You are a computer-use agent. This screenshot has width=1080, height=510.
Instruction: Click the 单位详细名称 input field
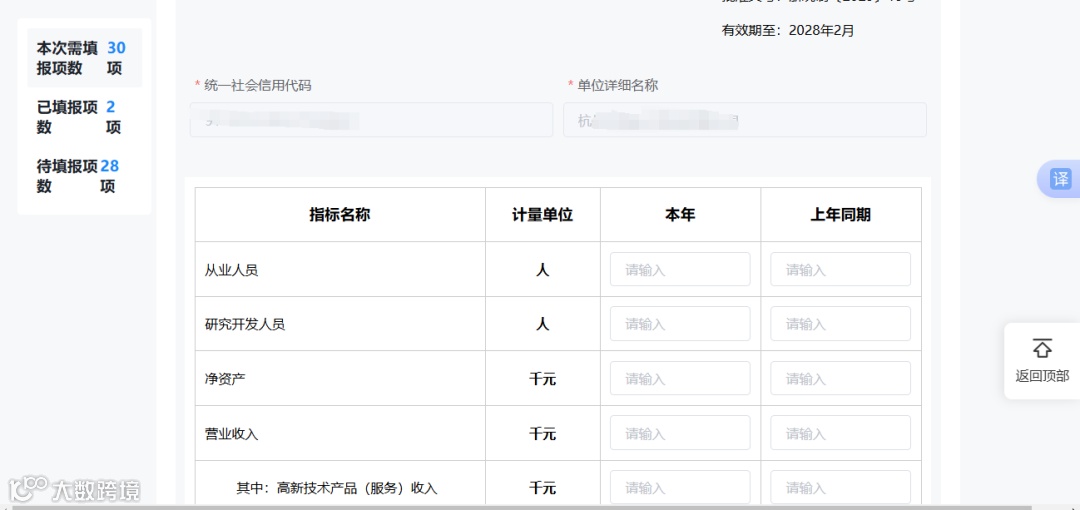[x=745, y=120]
